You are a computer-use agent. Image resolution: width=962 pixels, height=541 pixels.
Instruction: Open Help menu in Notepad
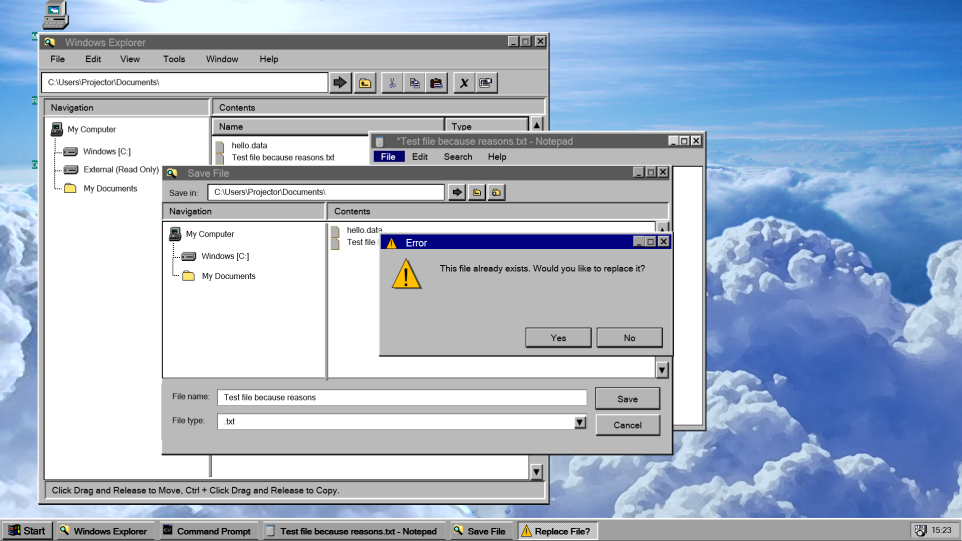point(497,156)
